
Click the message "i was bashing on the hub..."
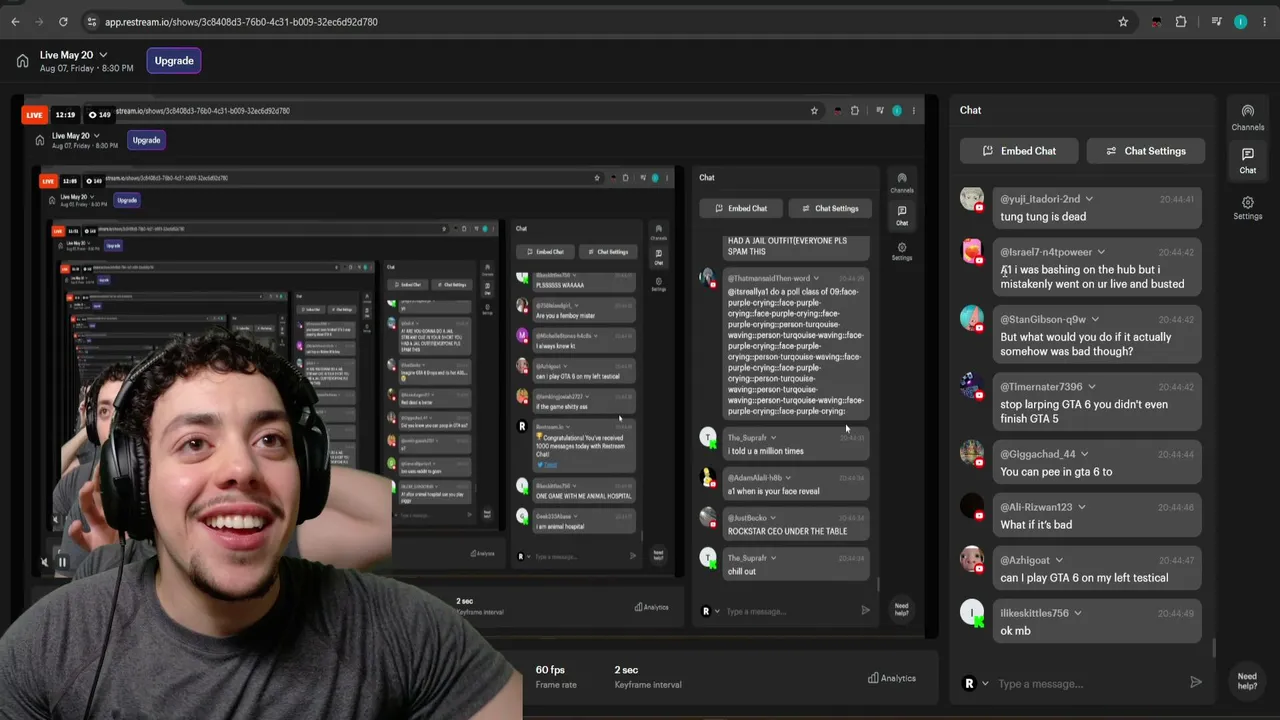1092,277
